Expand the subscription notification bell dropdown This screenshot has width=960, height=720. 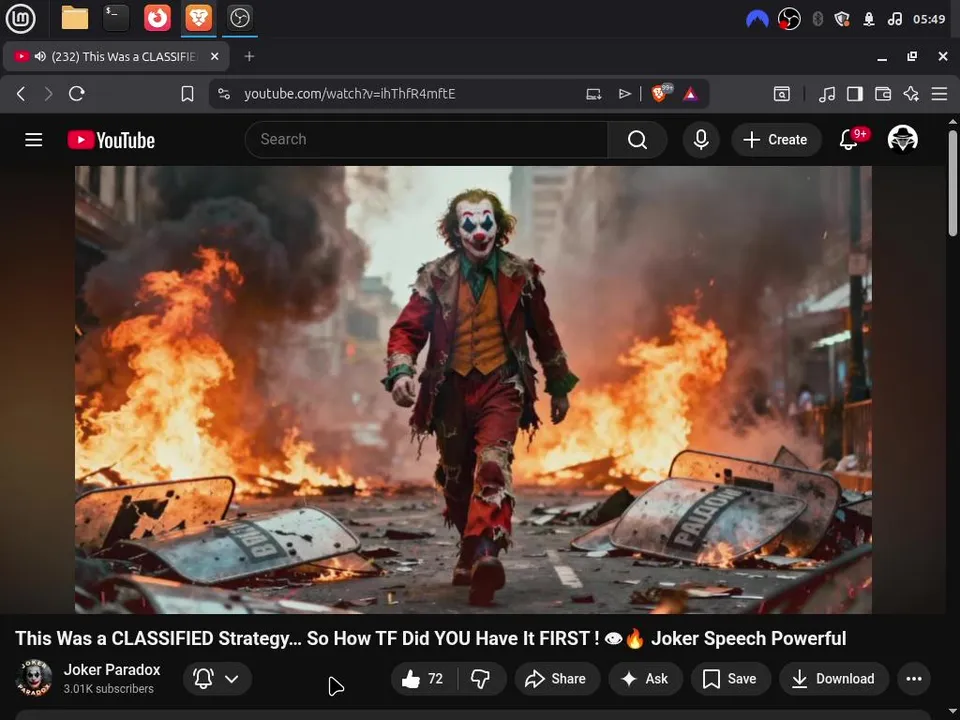217,678
